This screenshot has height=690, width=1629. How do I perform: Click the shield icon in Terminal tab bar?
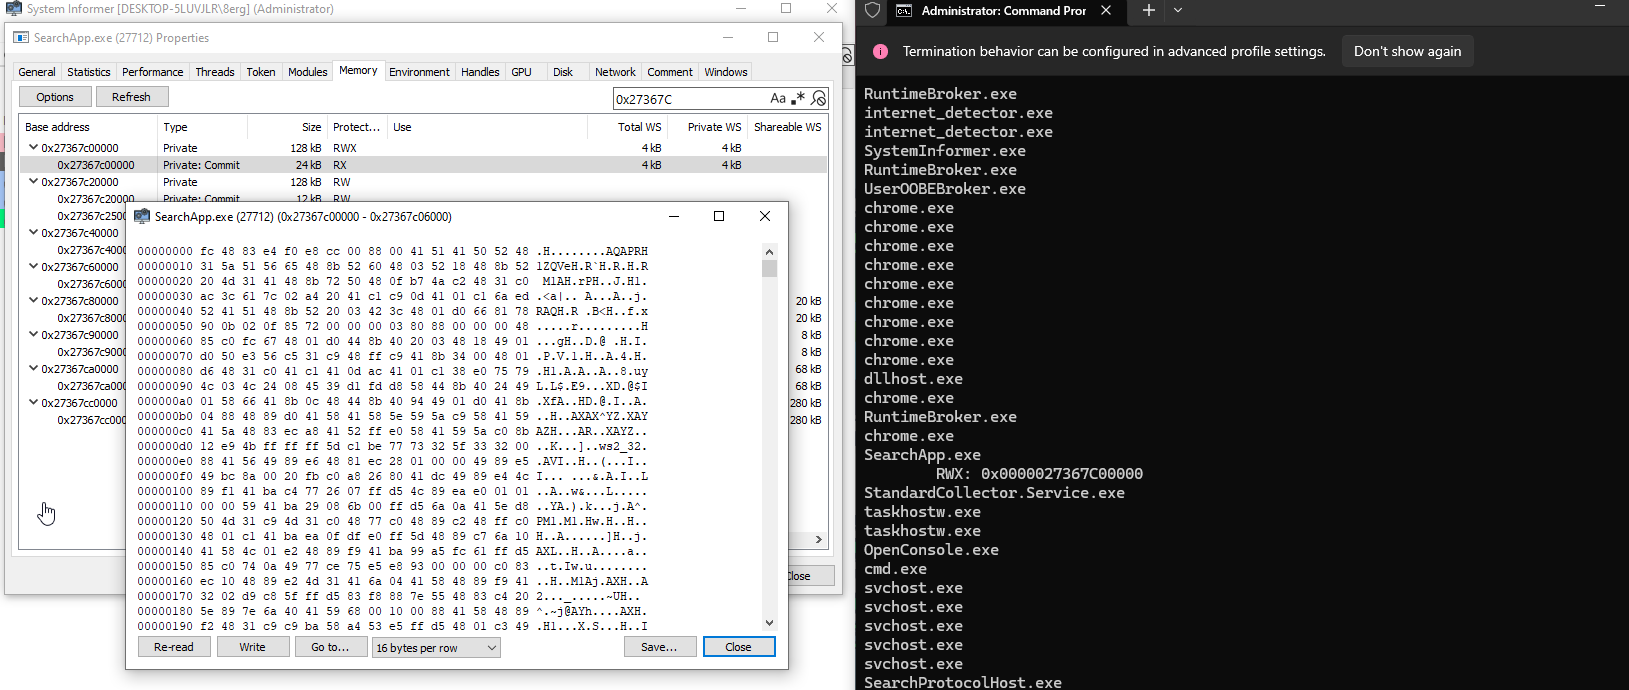click(872, 10)
